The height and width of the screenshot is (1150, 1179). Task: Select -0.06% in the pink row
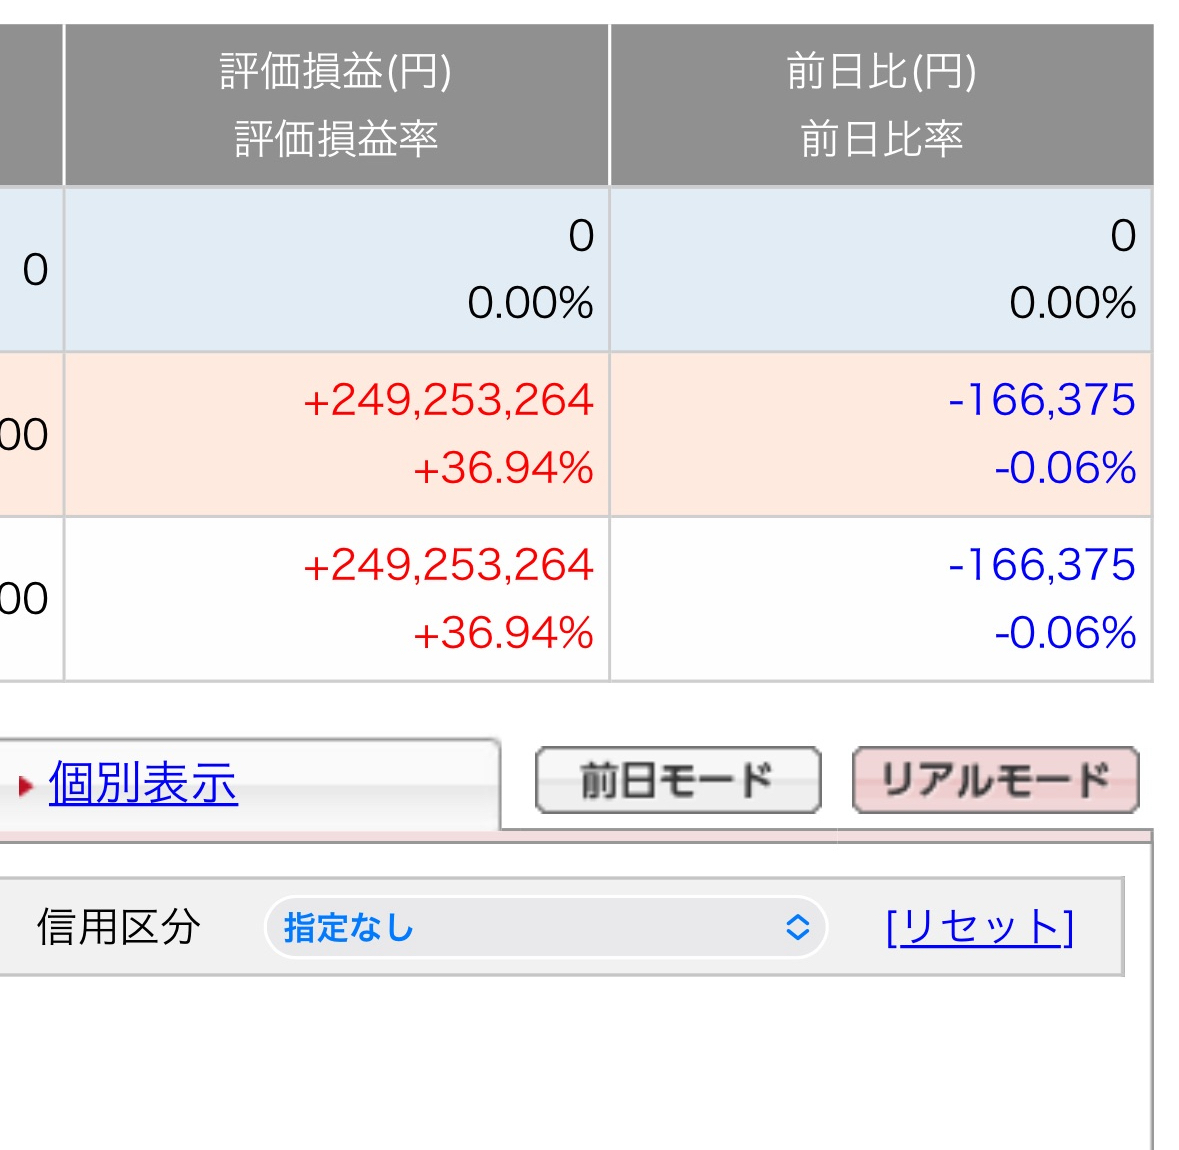1065,468
